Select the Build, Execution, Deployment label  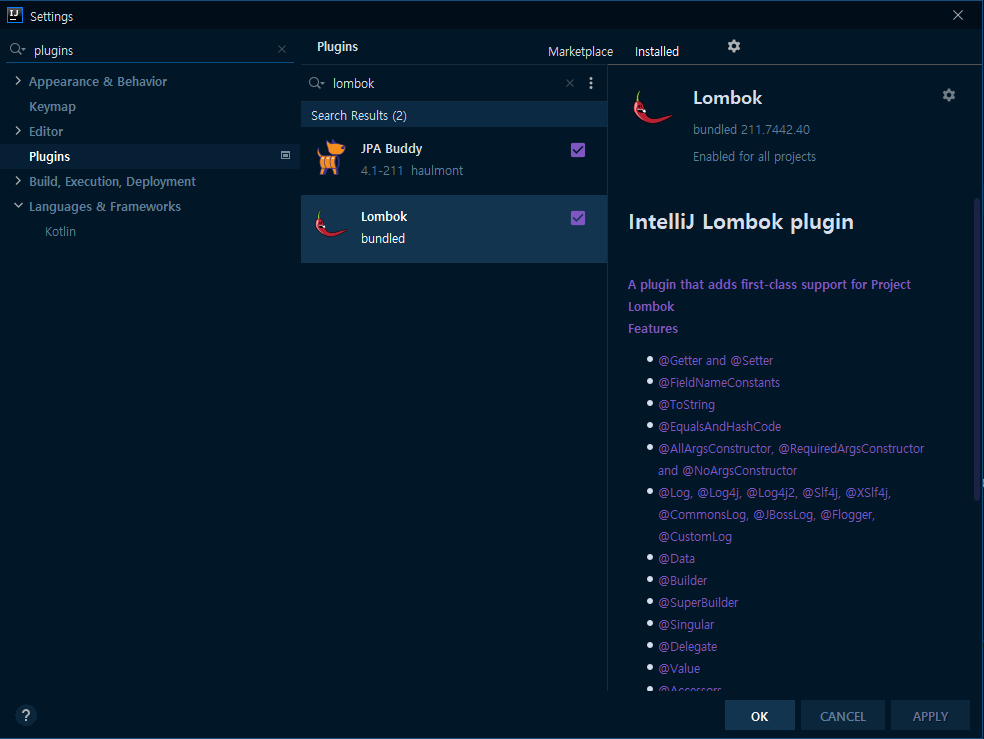click(112, 181)
